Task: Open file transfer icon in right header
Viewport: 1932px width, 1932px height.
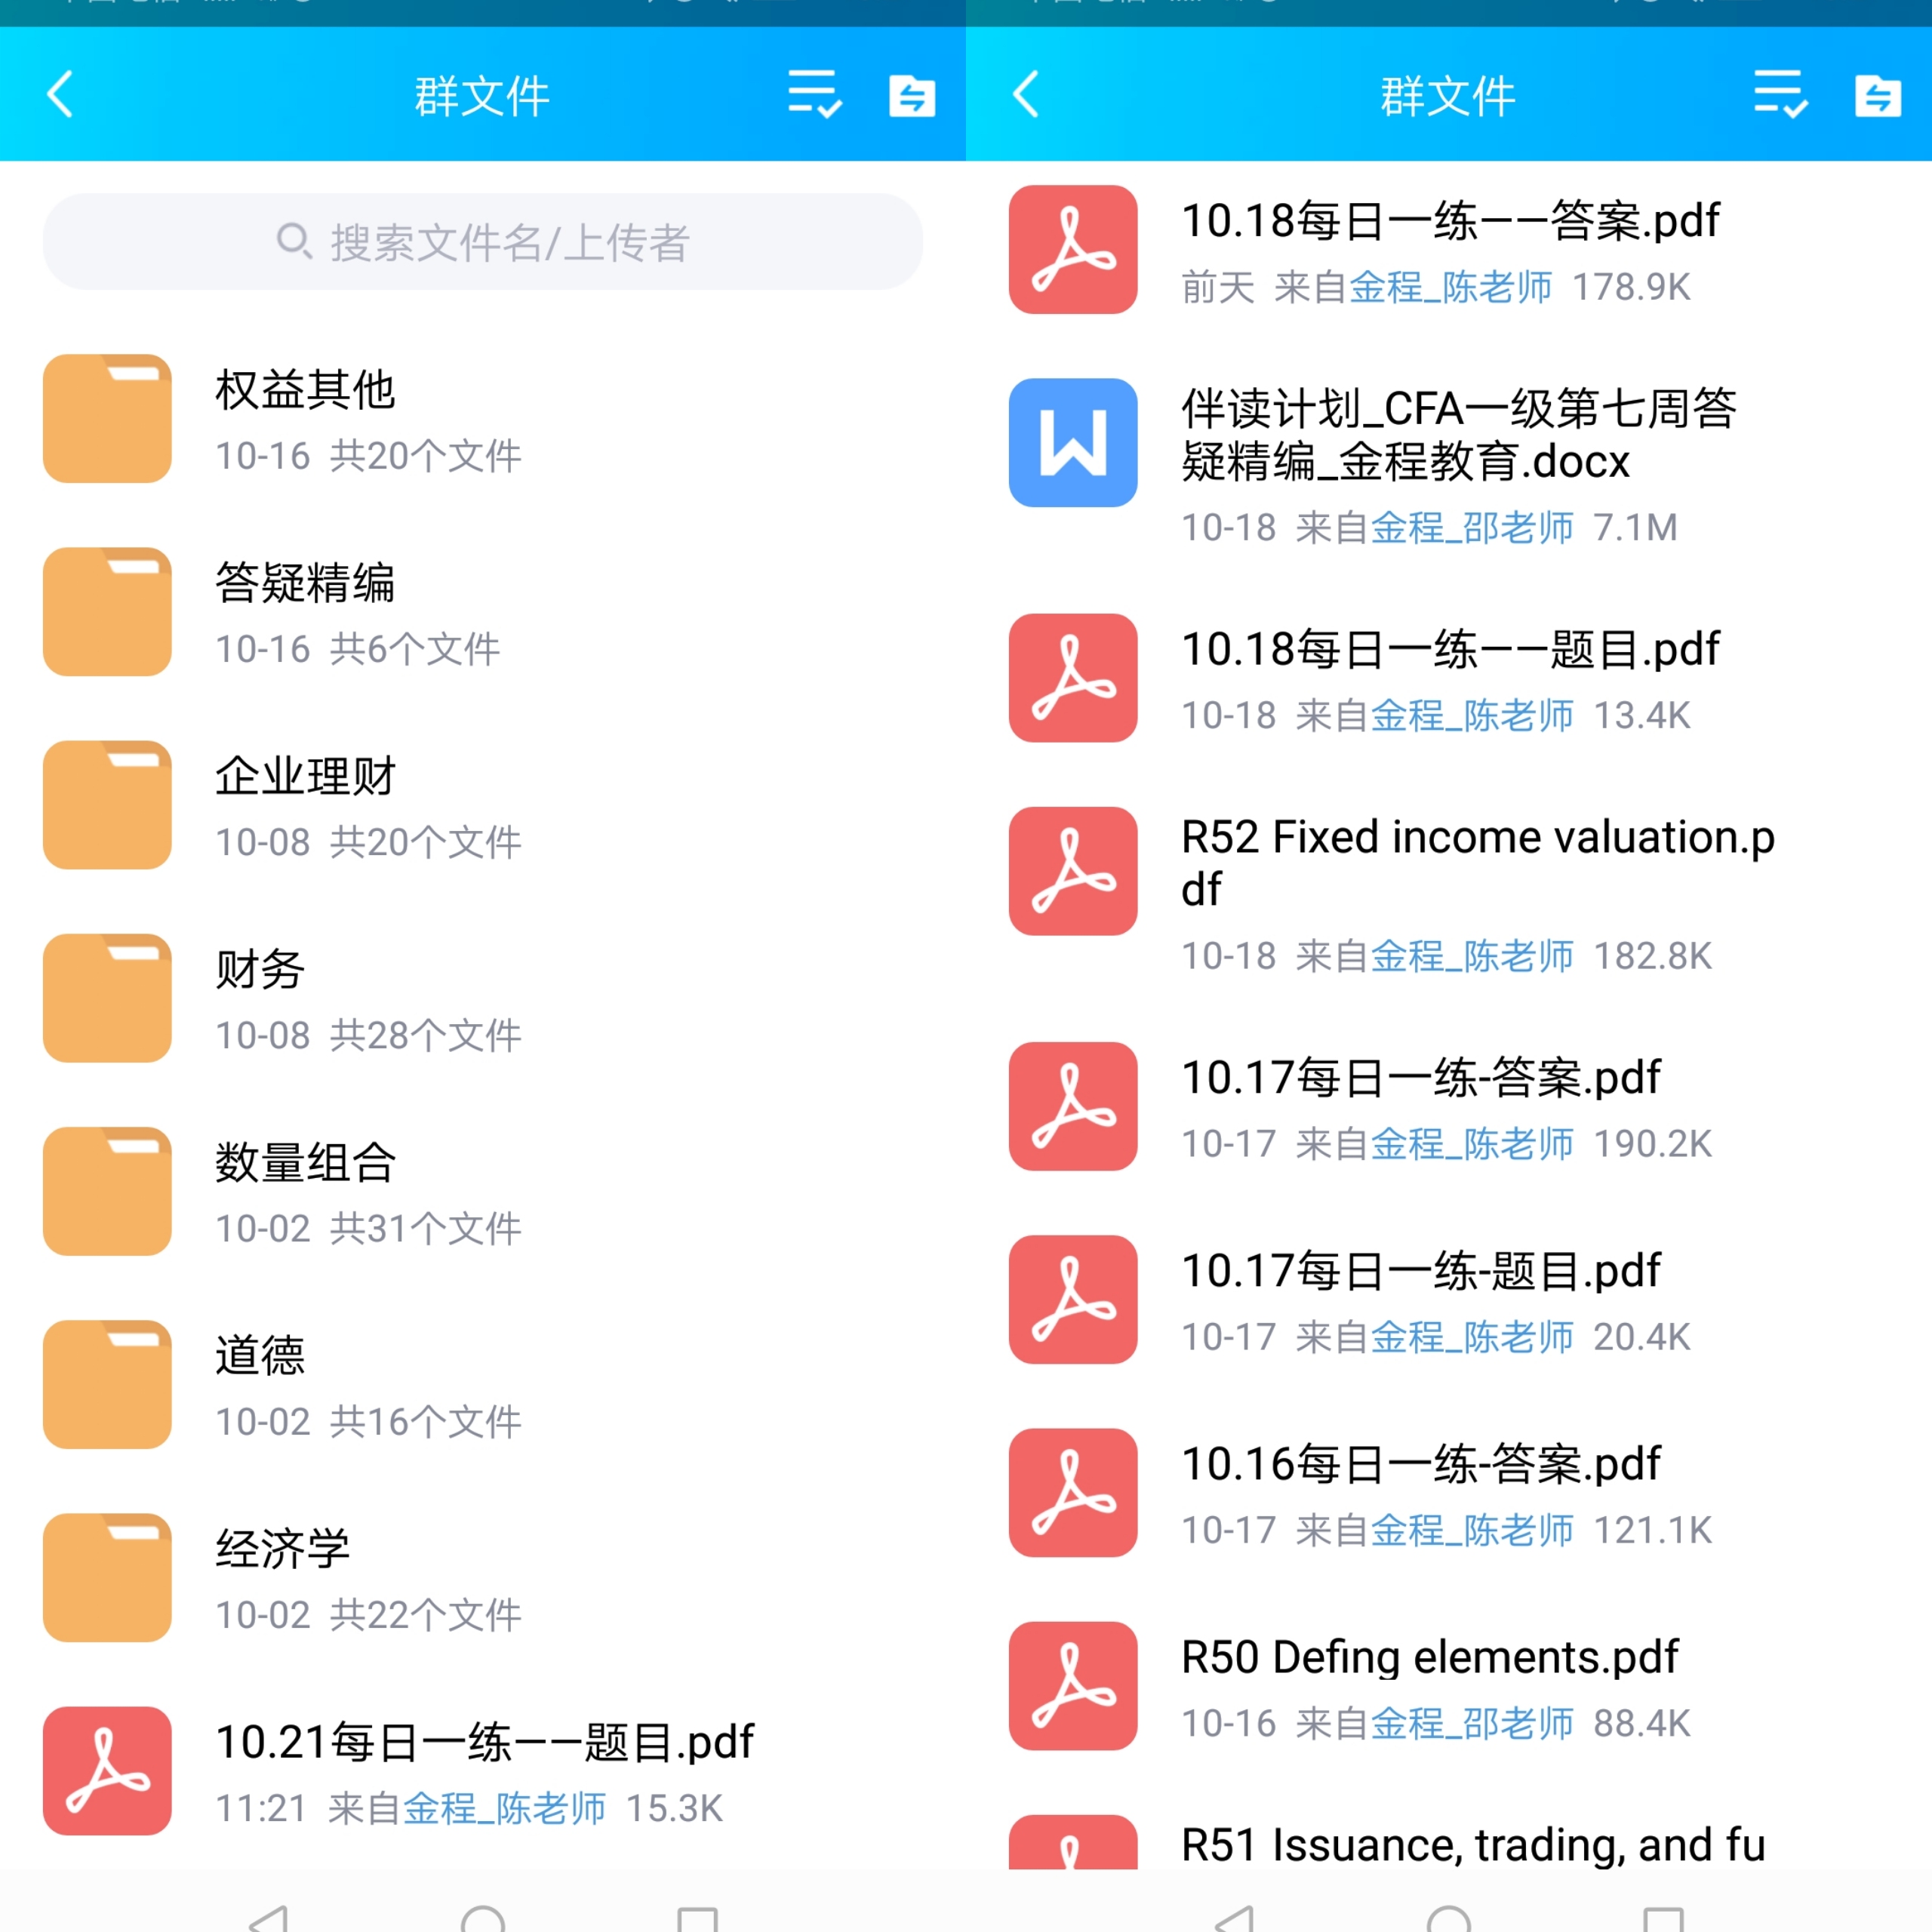Action: tap(1878, 97)
